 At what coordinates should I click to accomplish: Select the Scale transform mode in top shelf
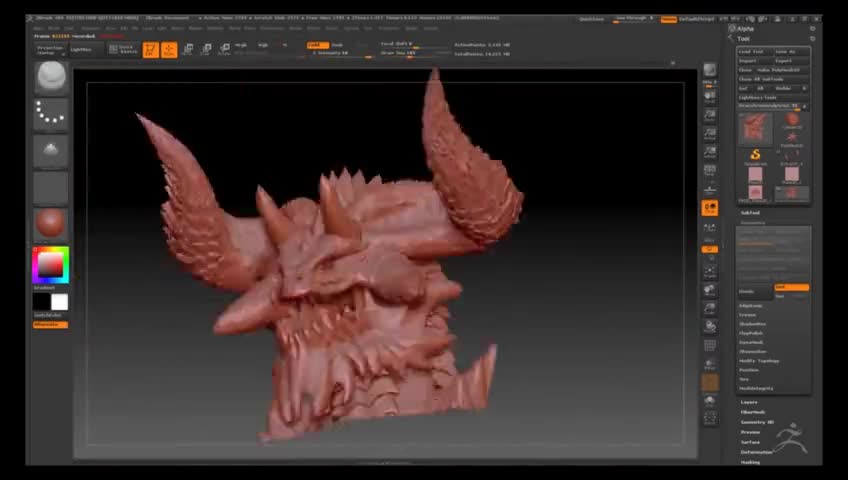[206, 50]
